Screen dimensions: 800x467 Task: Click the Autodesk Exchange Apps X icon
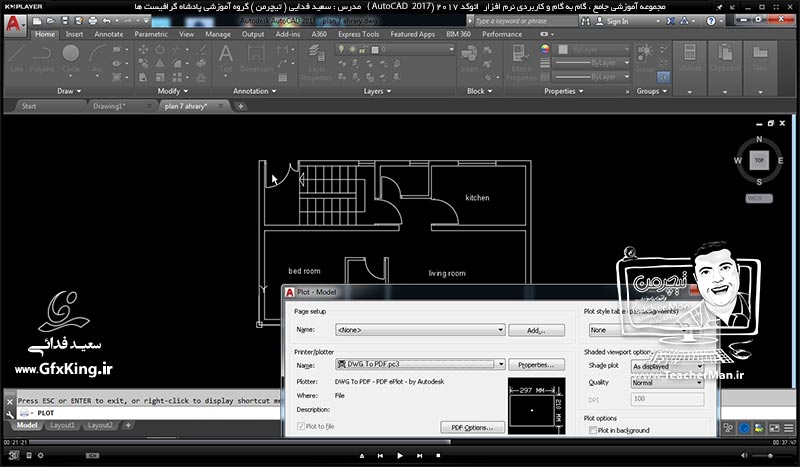click(x=670, y=21)
